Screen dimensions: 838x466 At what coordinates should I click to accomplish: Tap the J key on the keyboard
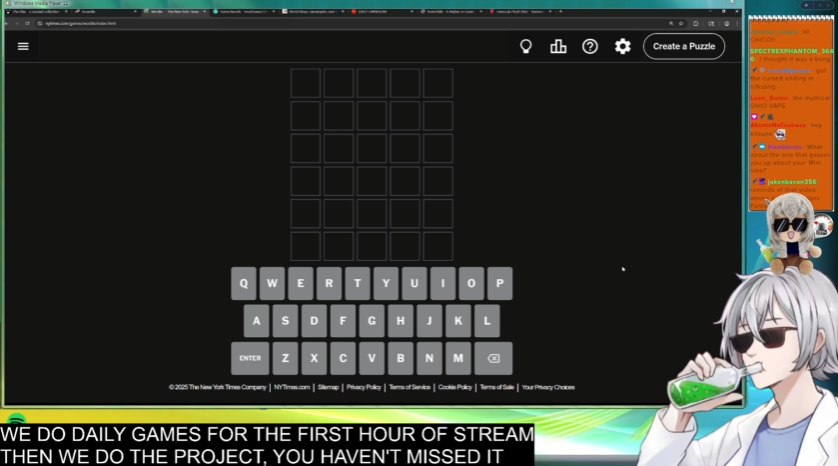point(429,321)
